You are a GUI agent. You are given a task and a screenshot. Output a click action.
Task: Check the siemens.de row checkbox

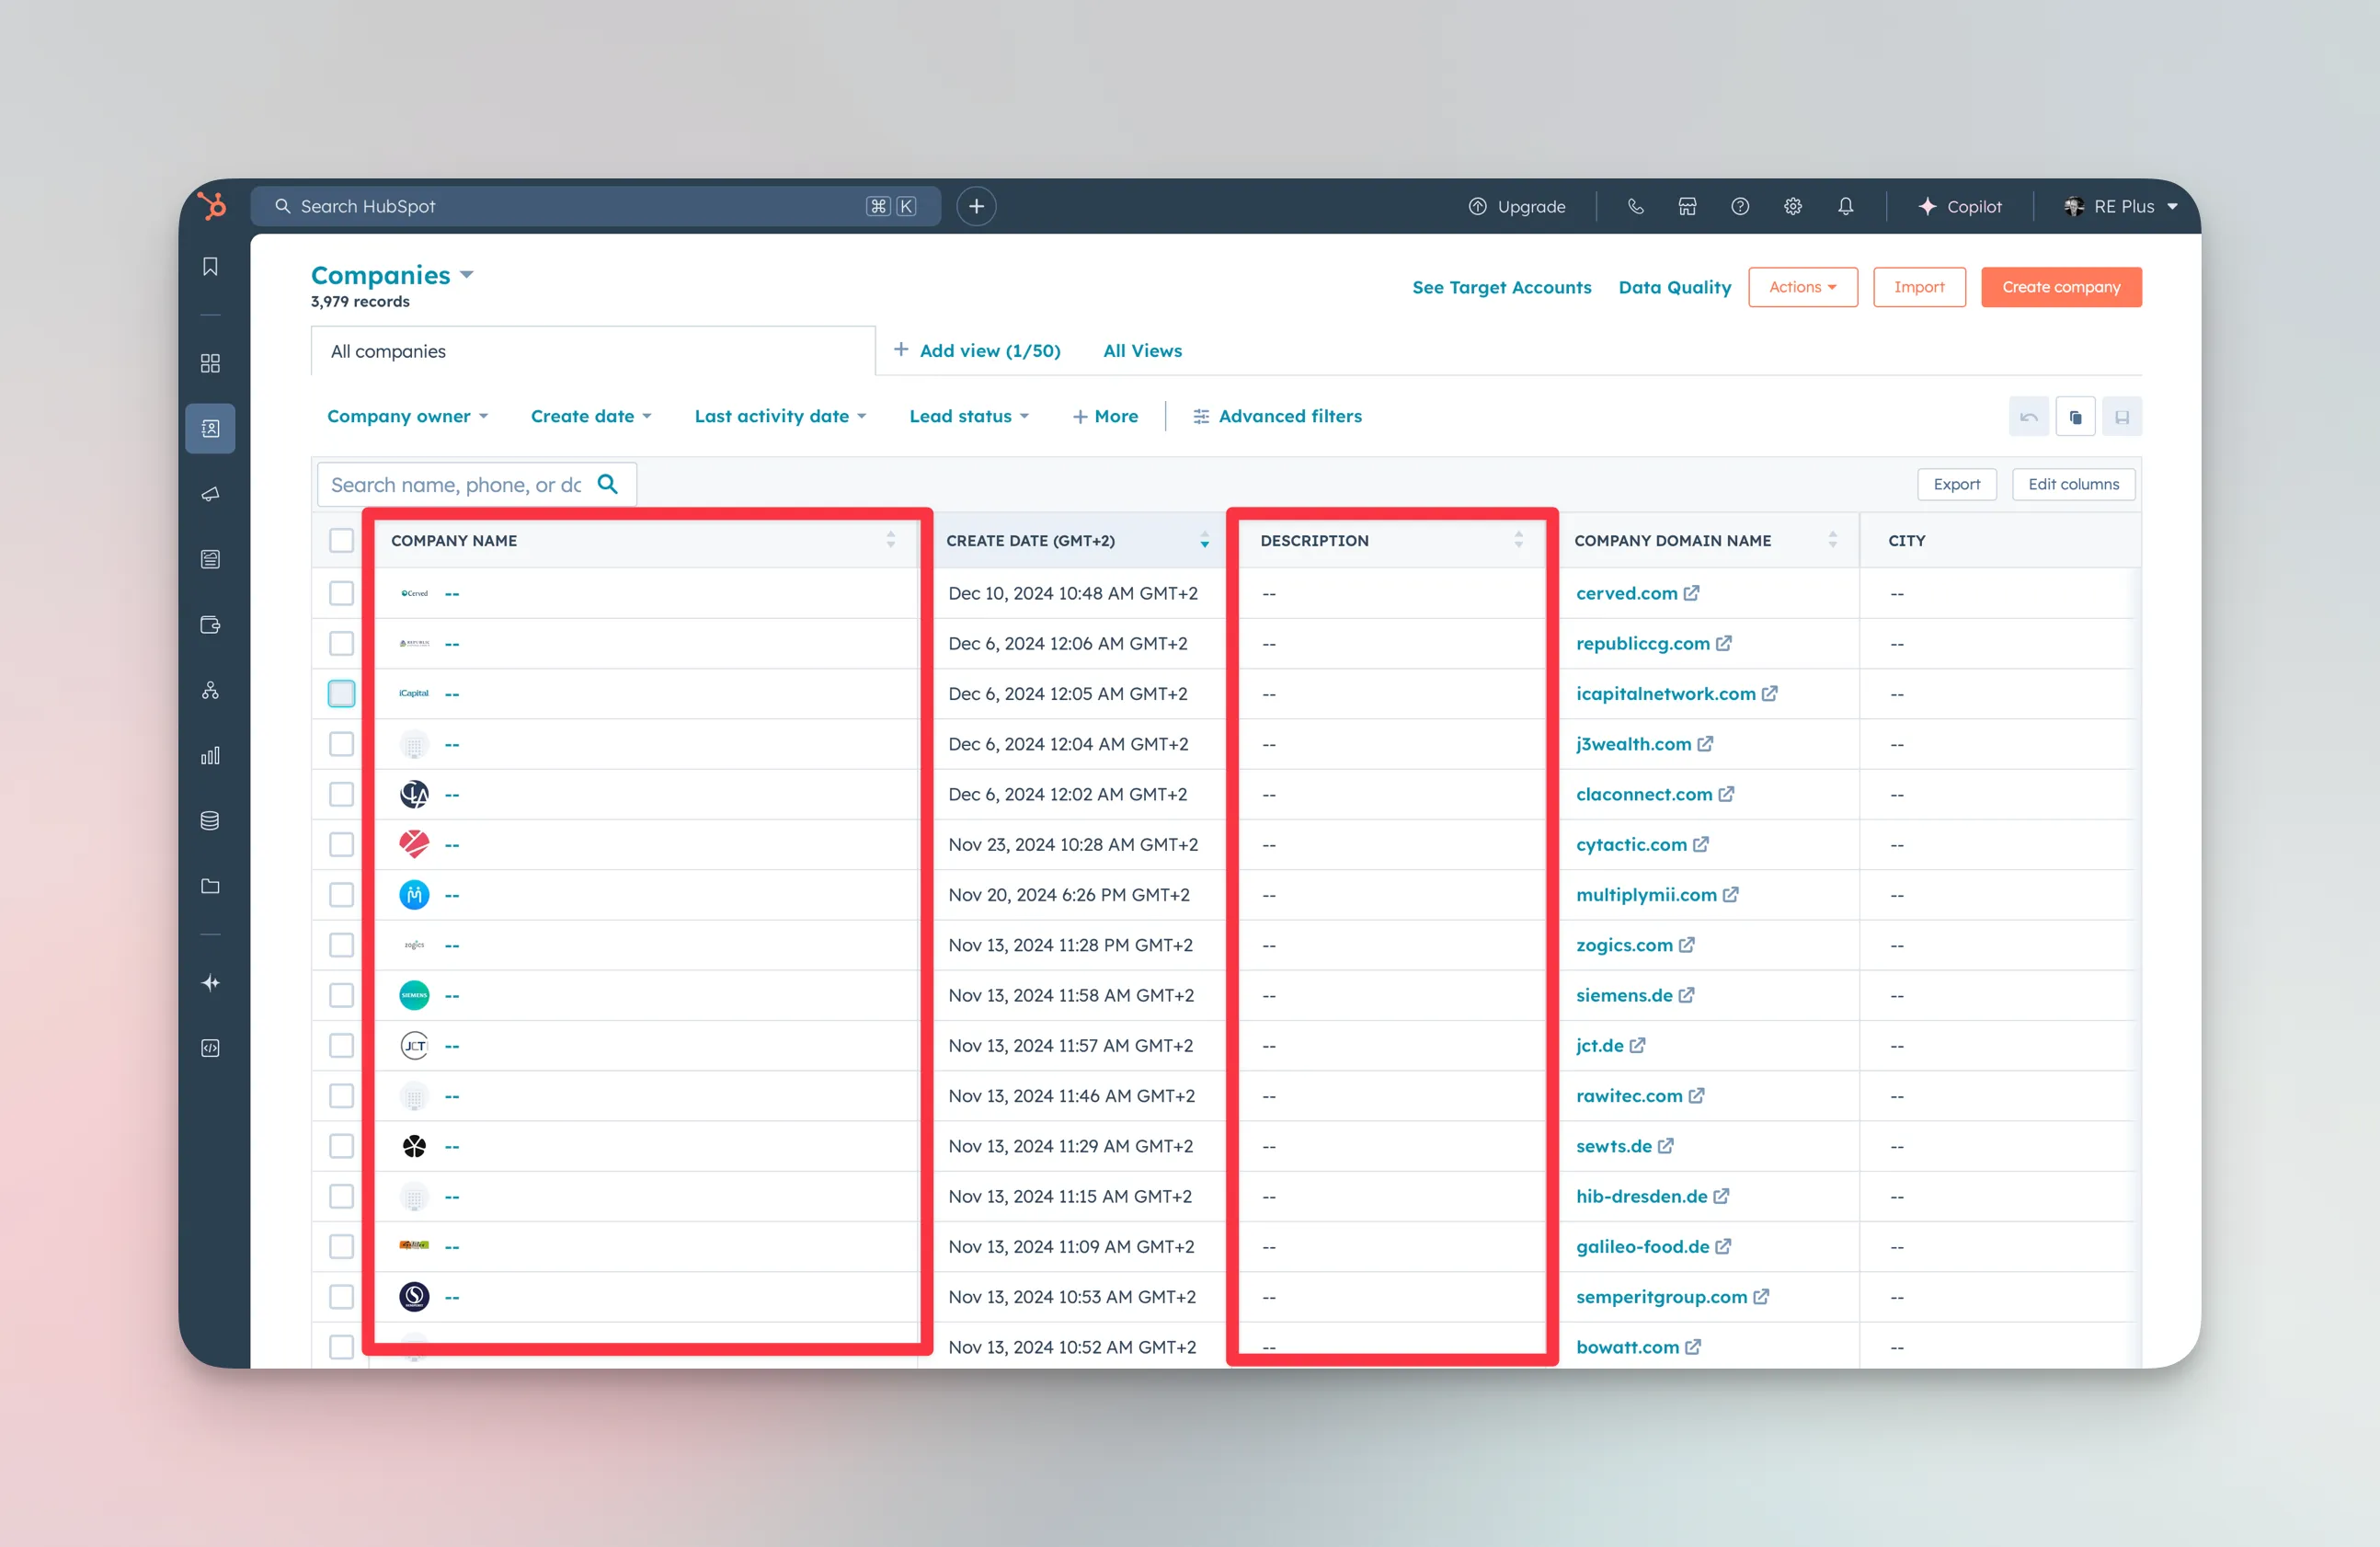click(x=341, y=995)
